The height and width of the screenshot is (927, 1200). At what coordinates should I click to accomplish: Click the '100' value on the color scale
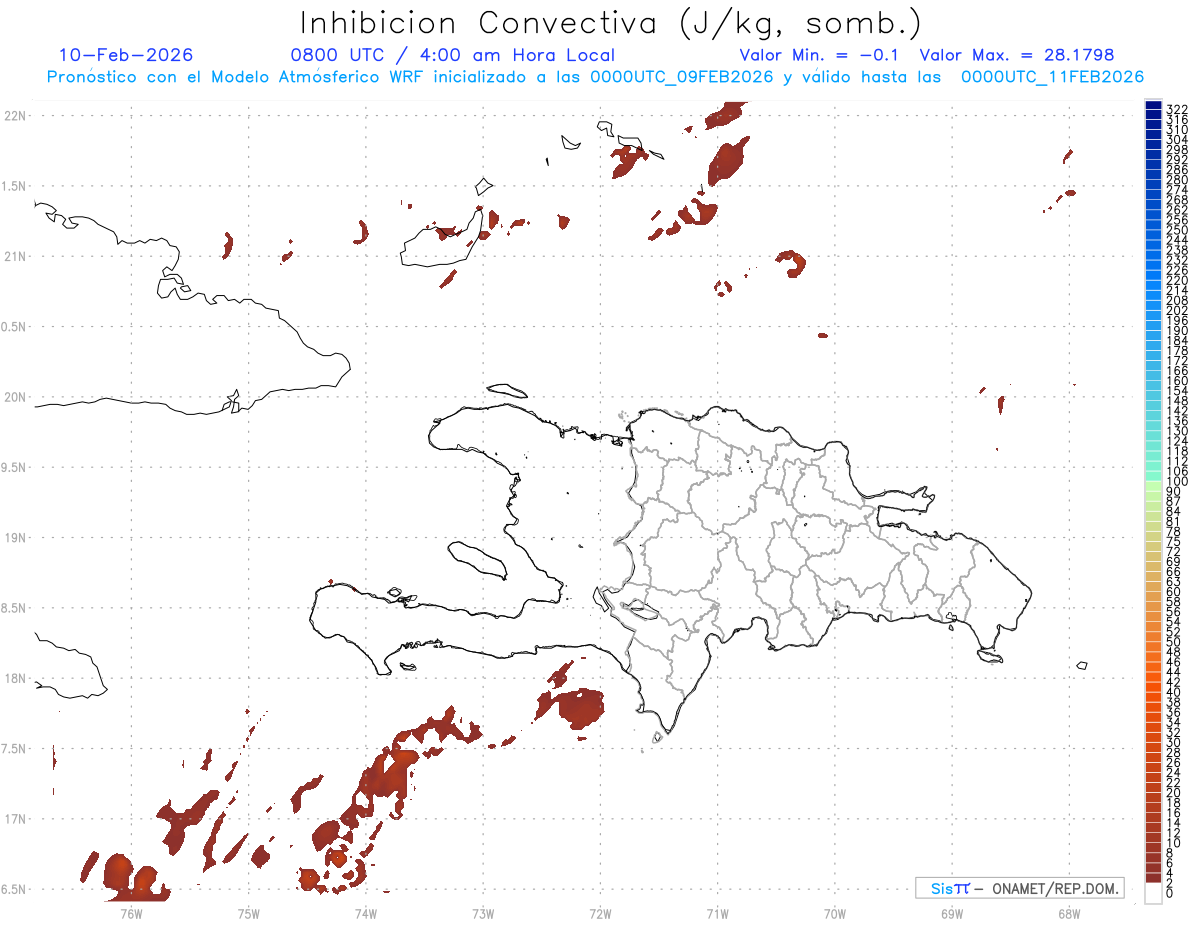point(1176,482)
